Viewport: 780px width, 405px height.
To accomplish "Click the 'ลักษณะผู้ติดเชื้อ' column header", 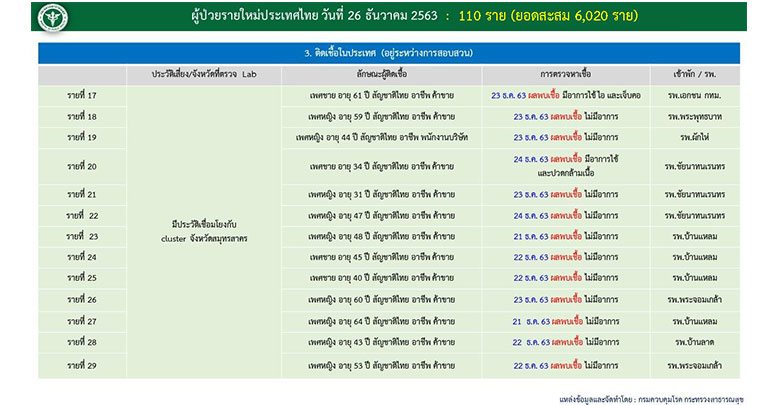I will click(380, 75).
